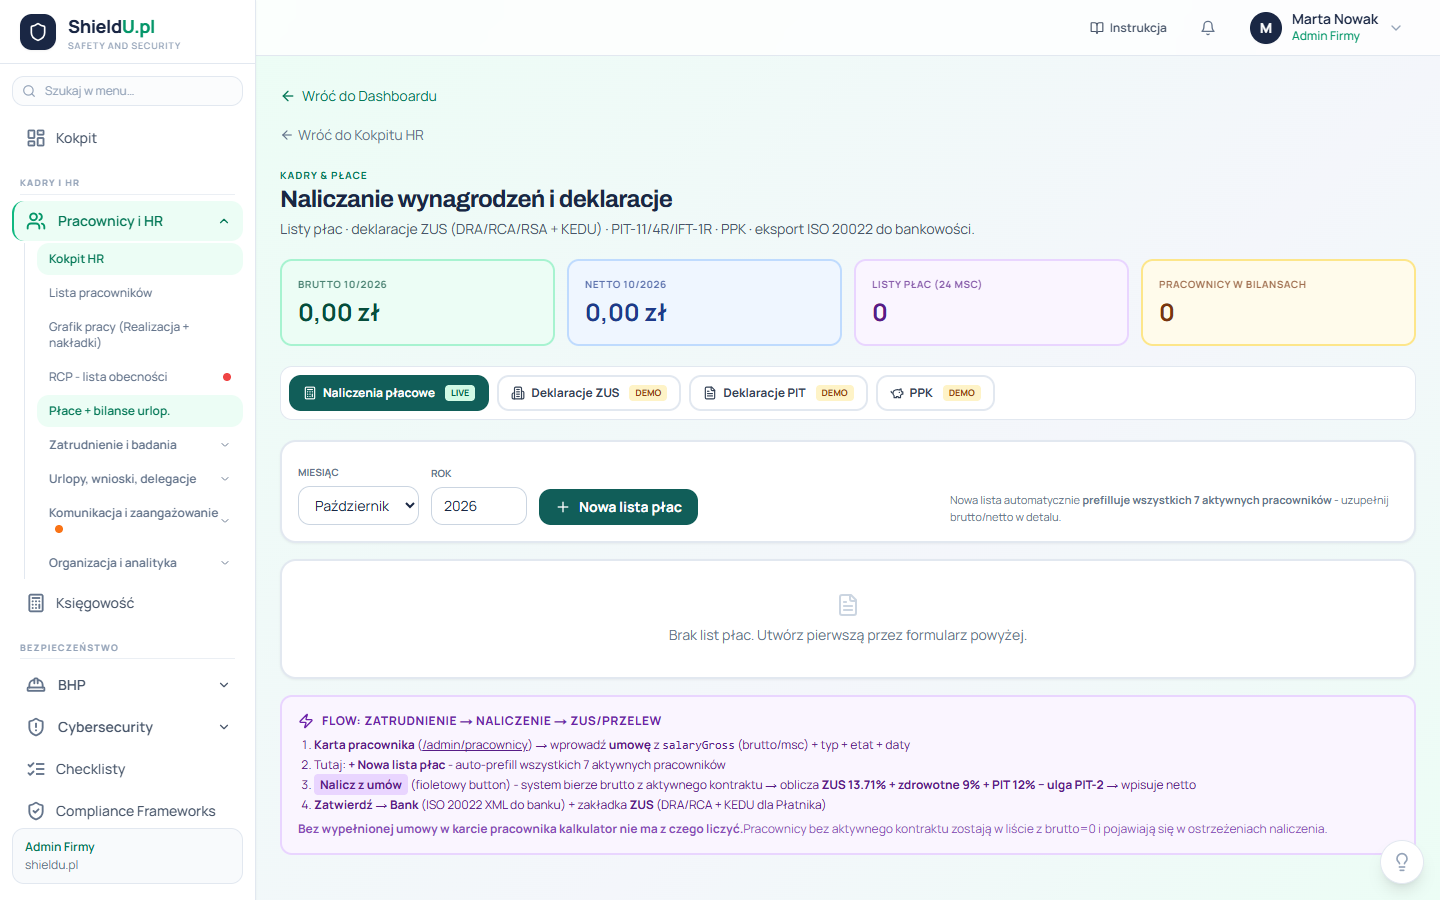Click the Compliance Frameworks shield-check icon
The width and height of the screenshot is (1440, 900).
[36, 811]
